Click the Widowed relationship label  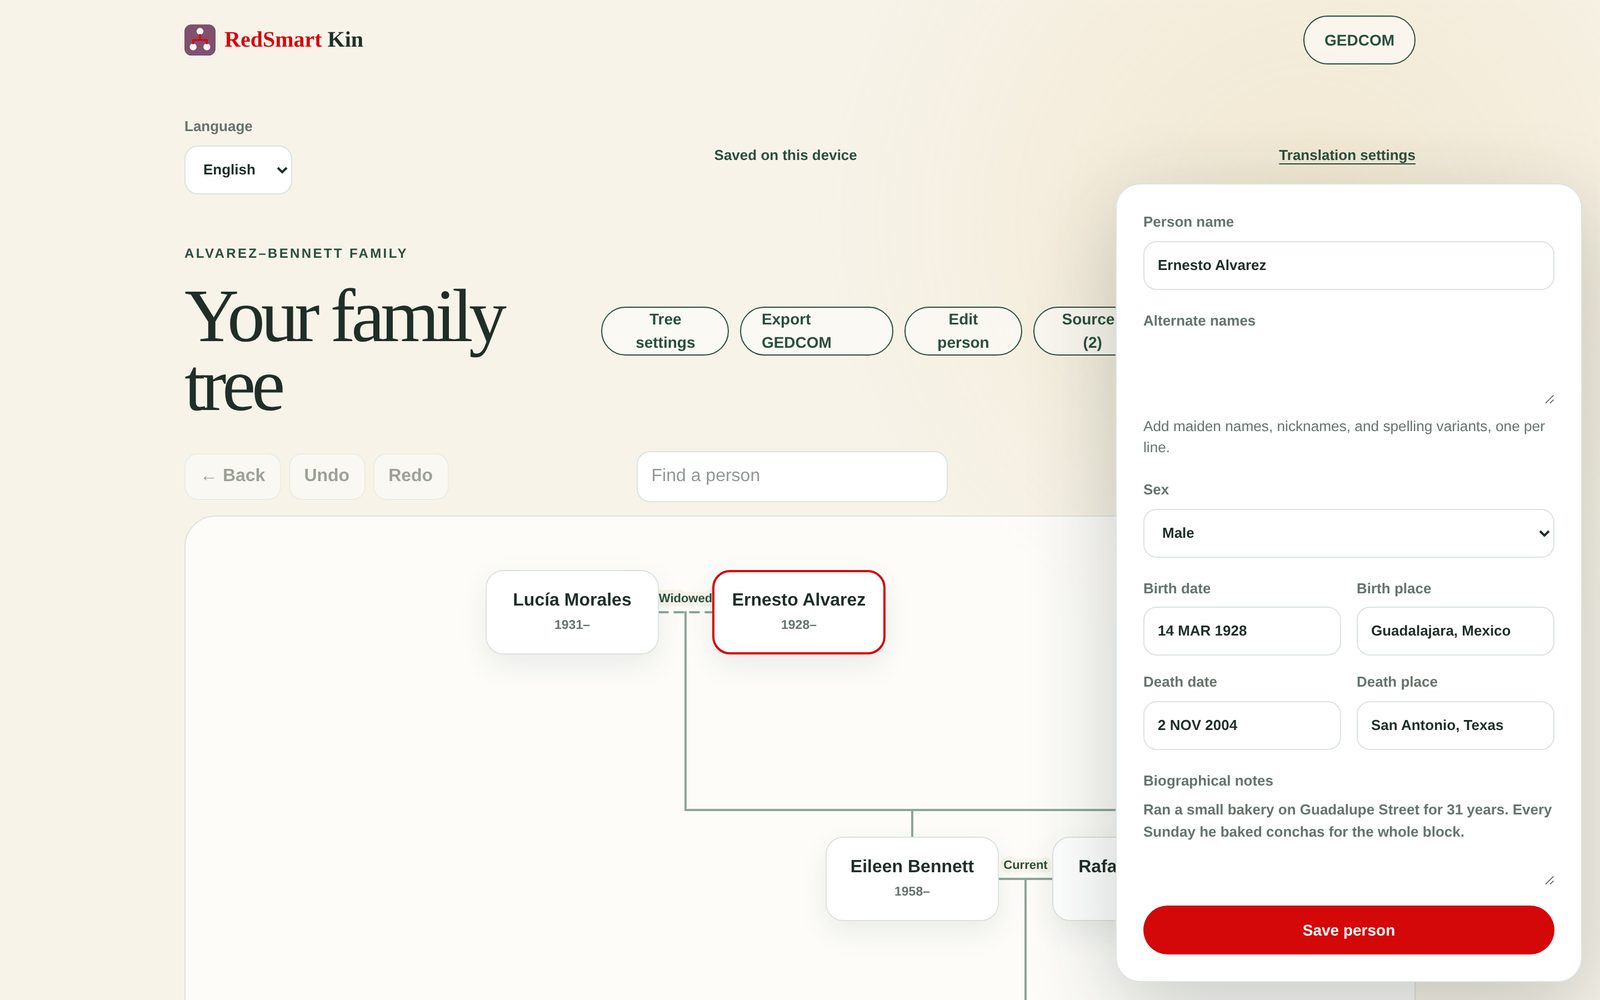(x=685, y=598)
